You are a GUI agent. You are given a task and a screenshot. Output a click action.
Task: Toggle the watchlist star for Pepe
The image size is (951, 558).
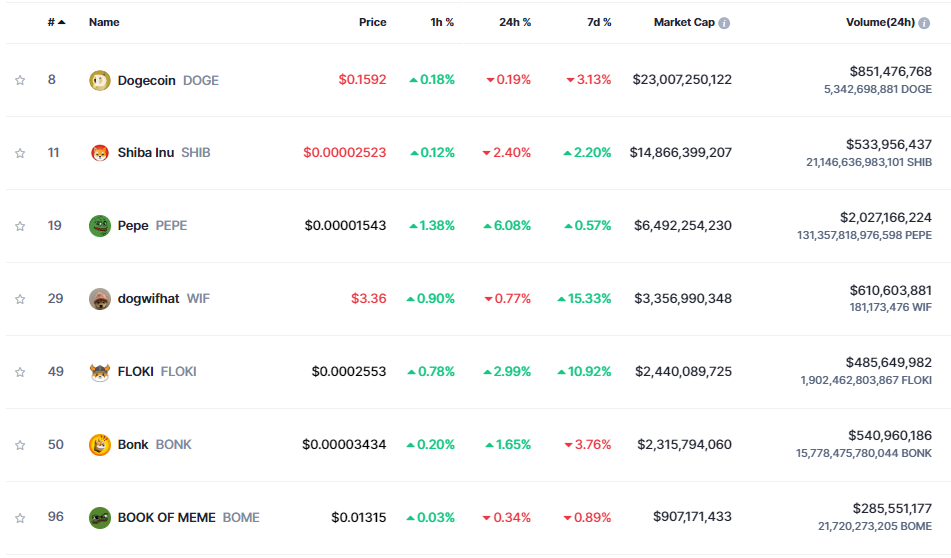coord(20,226)
